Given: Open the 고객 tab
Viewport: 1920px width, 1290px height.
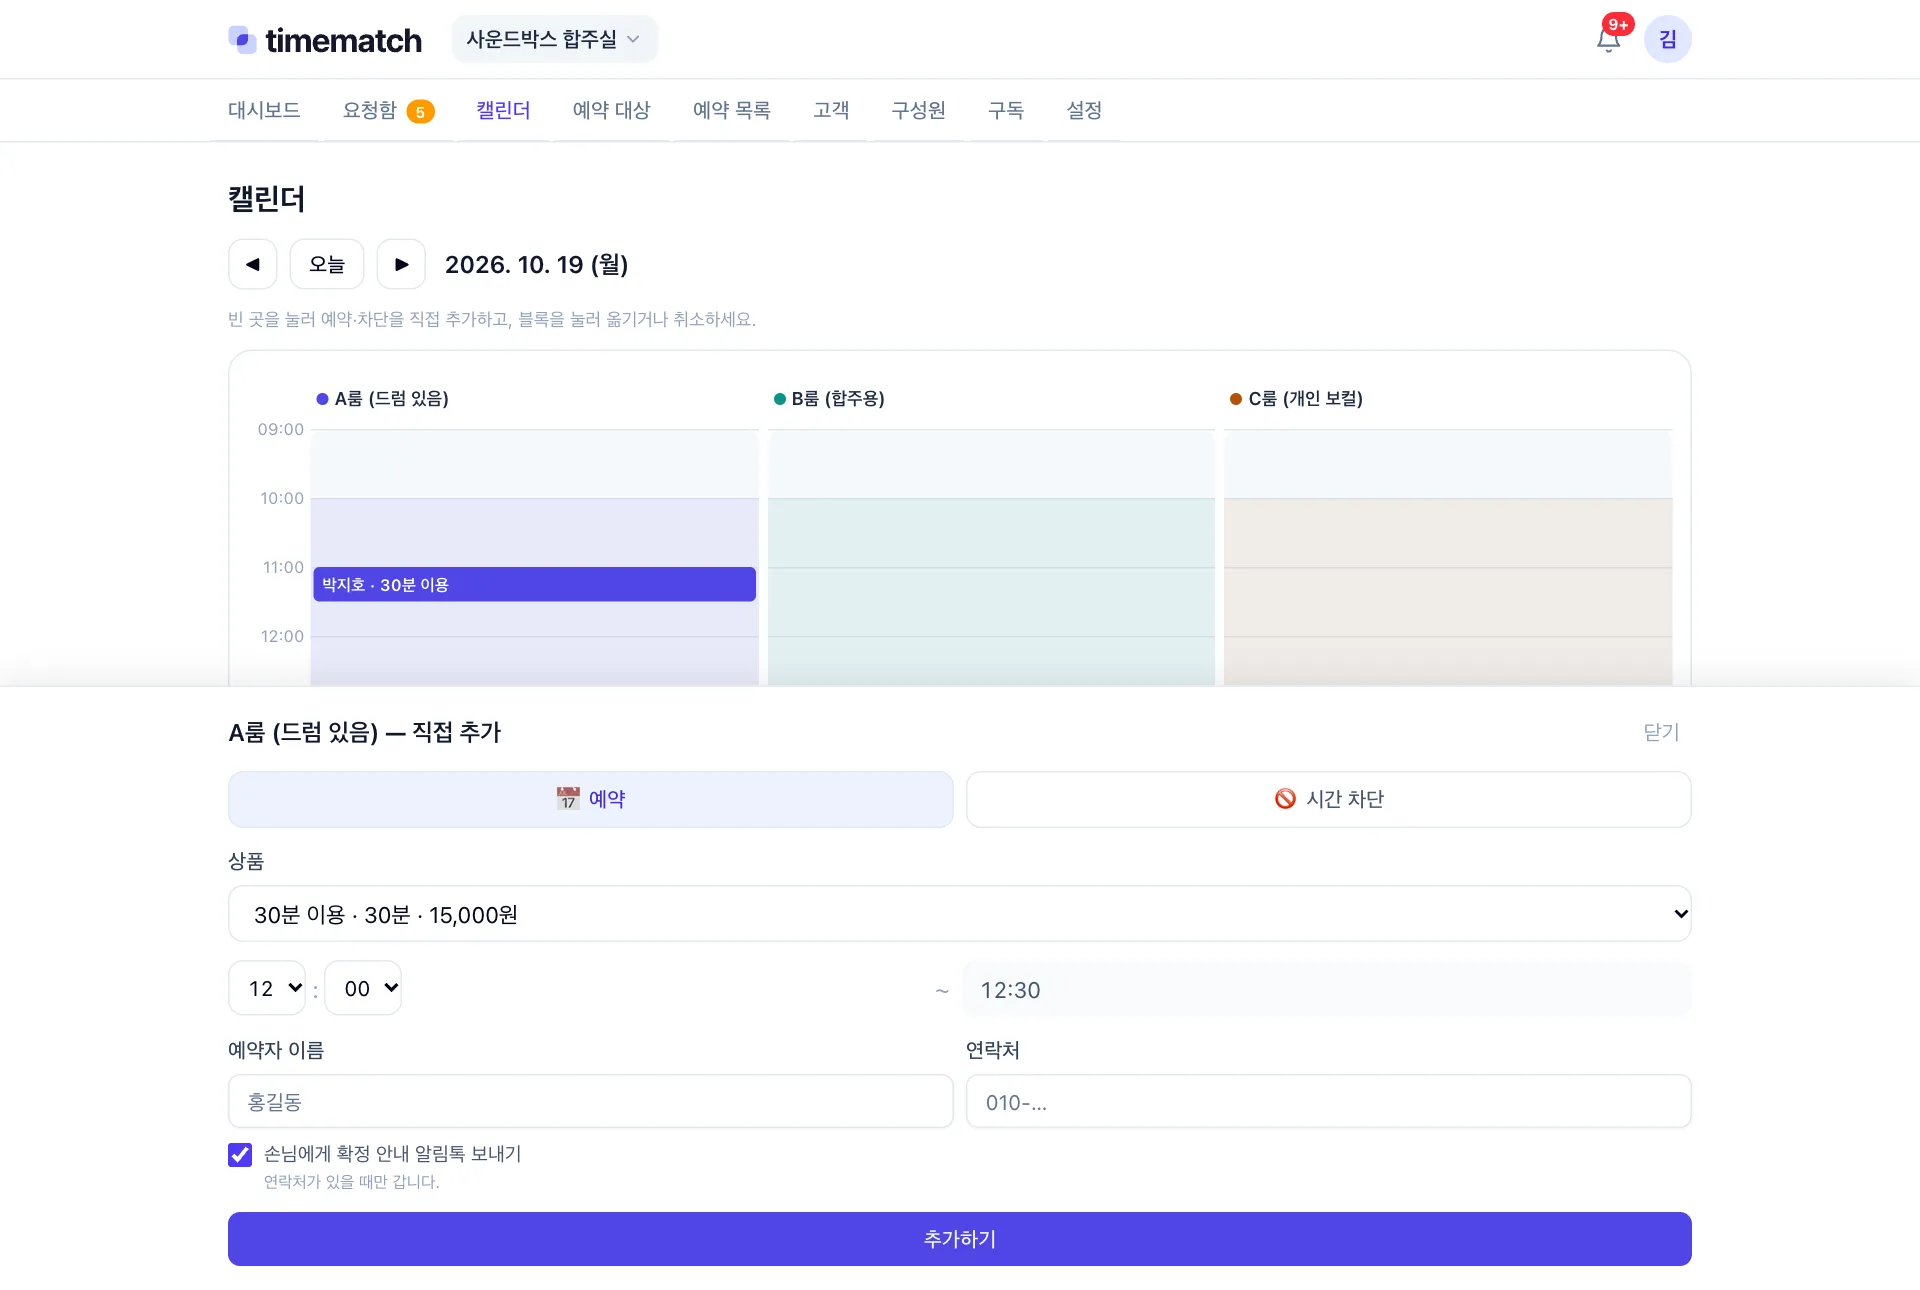Looking at the screenshot, I should point(830,110).
